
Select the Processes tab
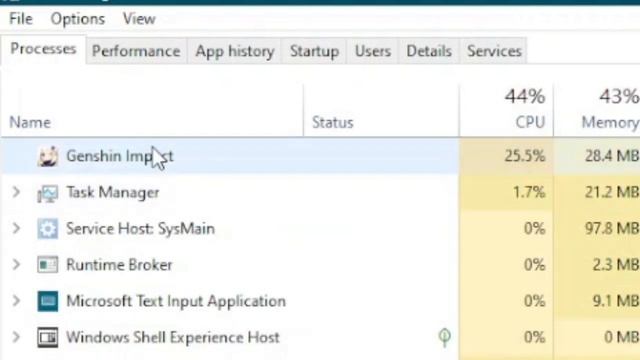[x=43, y=49]
